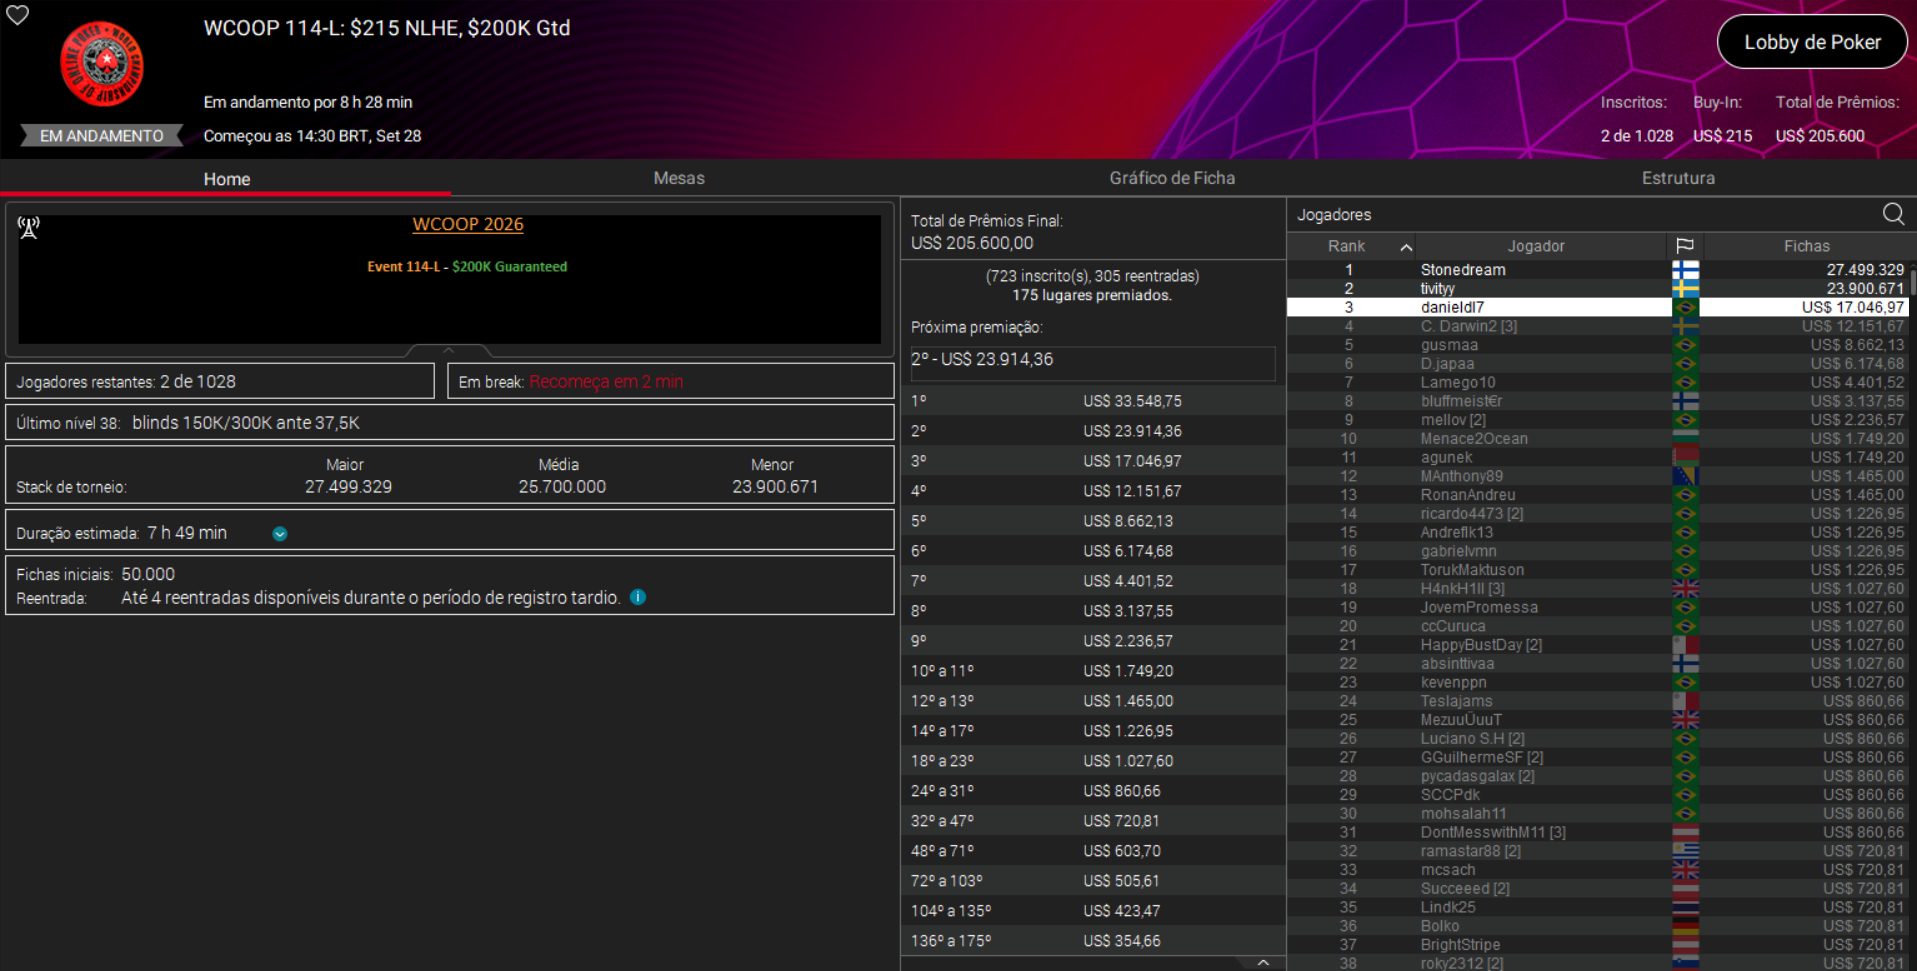Click the 3º prize US$ 17.046,97 row
Viewport: 1917px width, 971px height.
[x=1092, y=461]
